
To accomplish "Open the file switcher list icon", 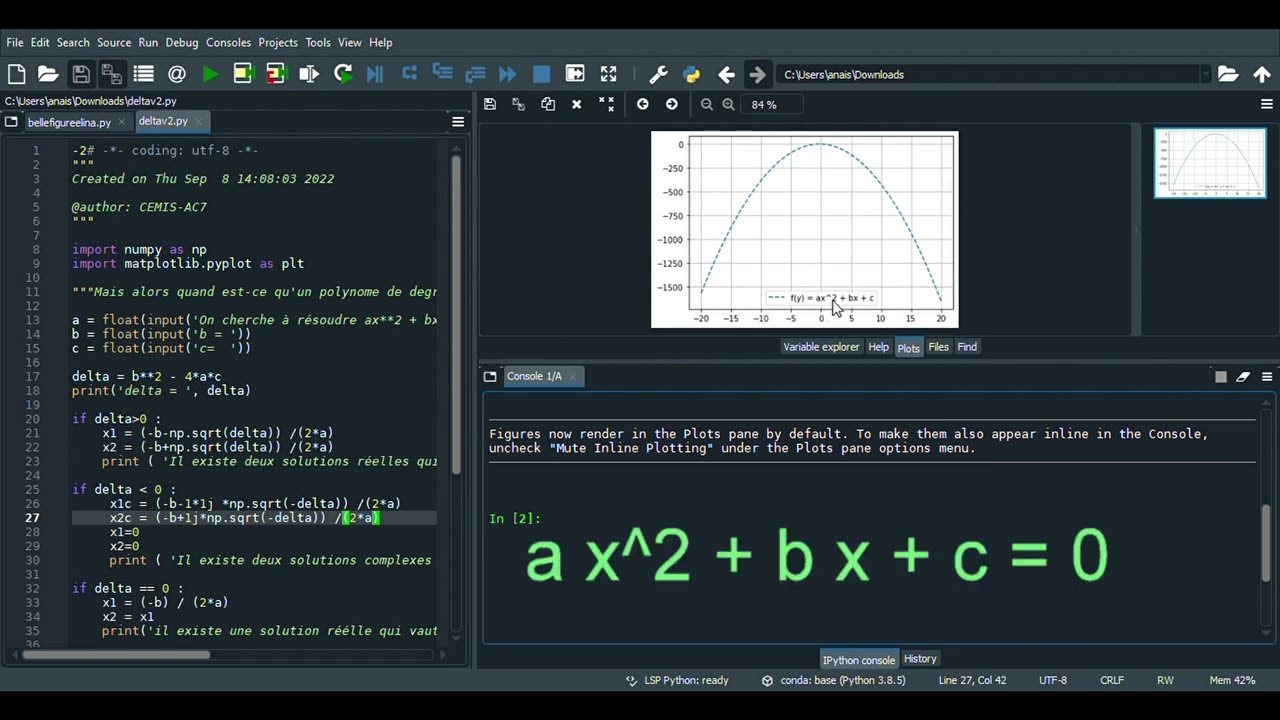I will click(144, 74).
